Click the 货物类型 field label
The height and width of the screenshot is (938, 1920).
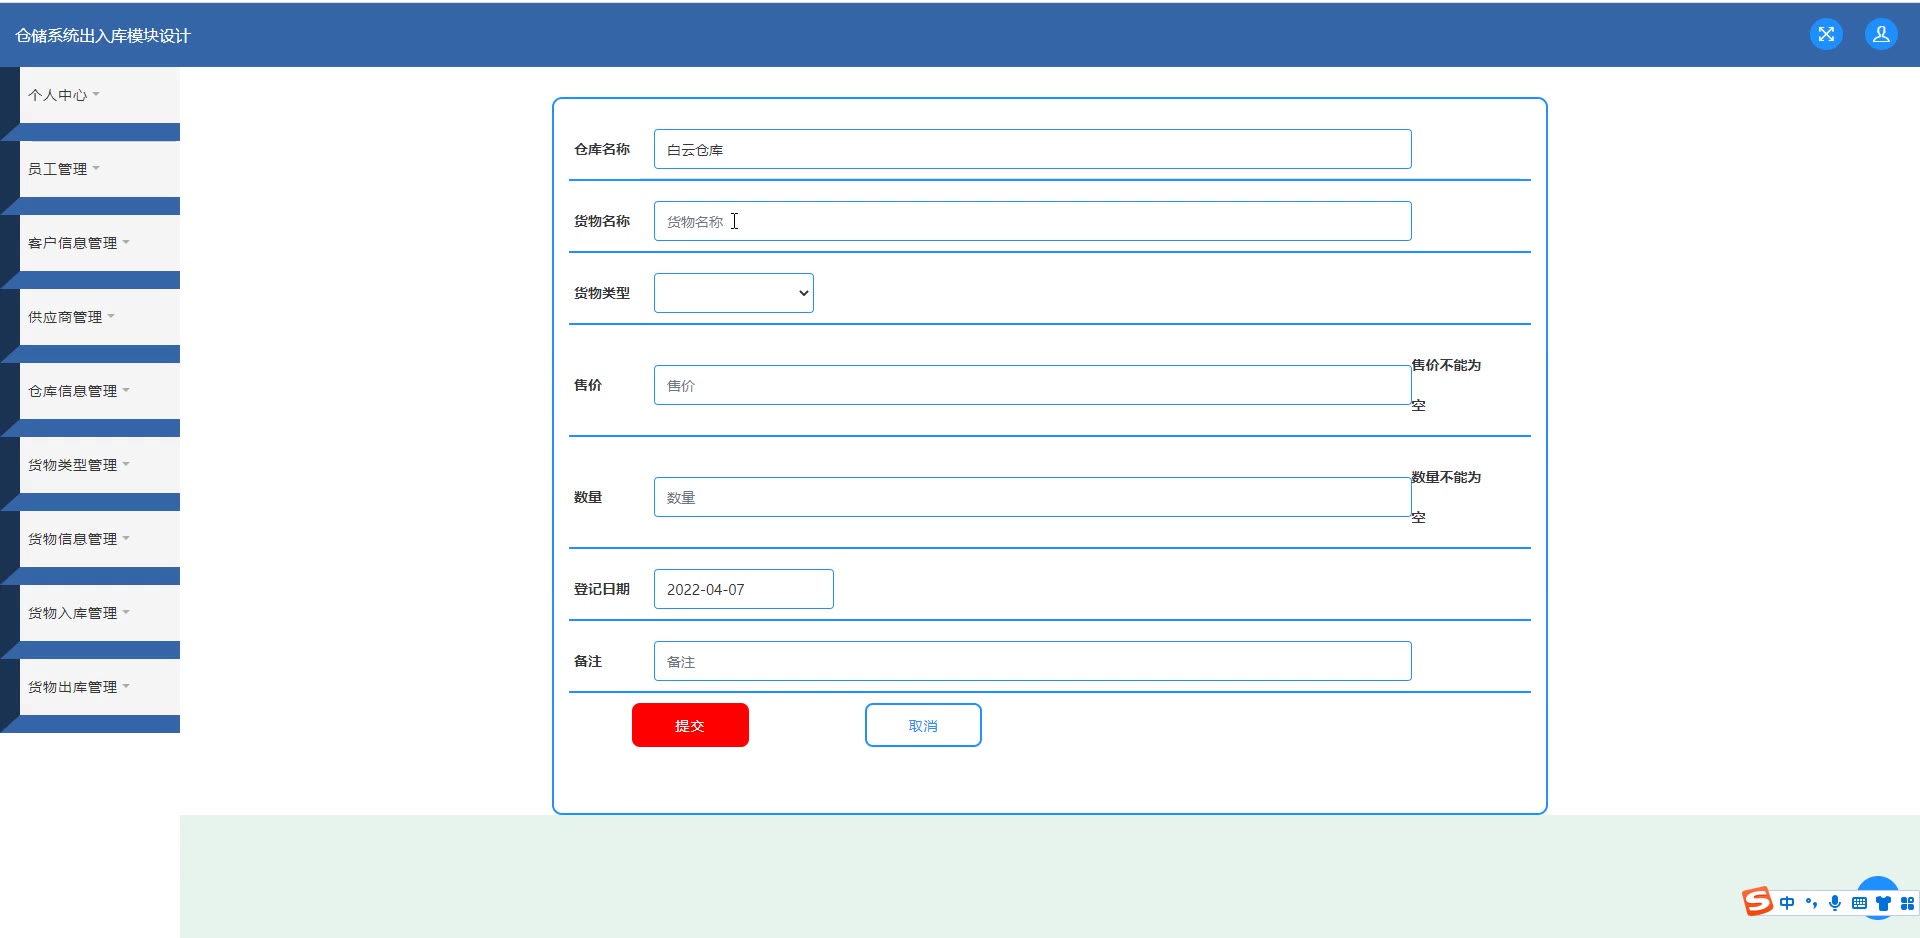[602, 293]
